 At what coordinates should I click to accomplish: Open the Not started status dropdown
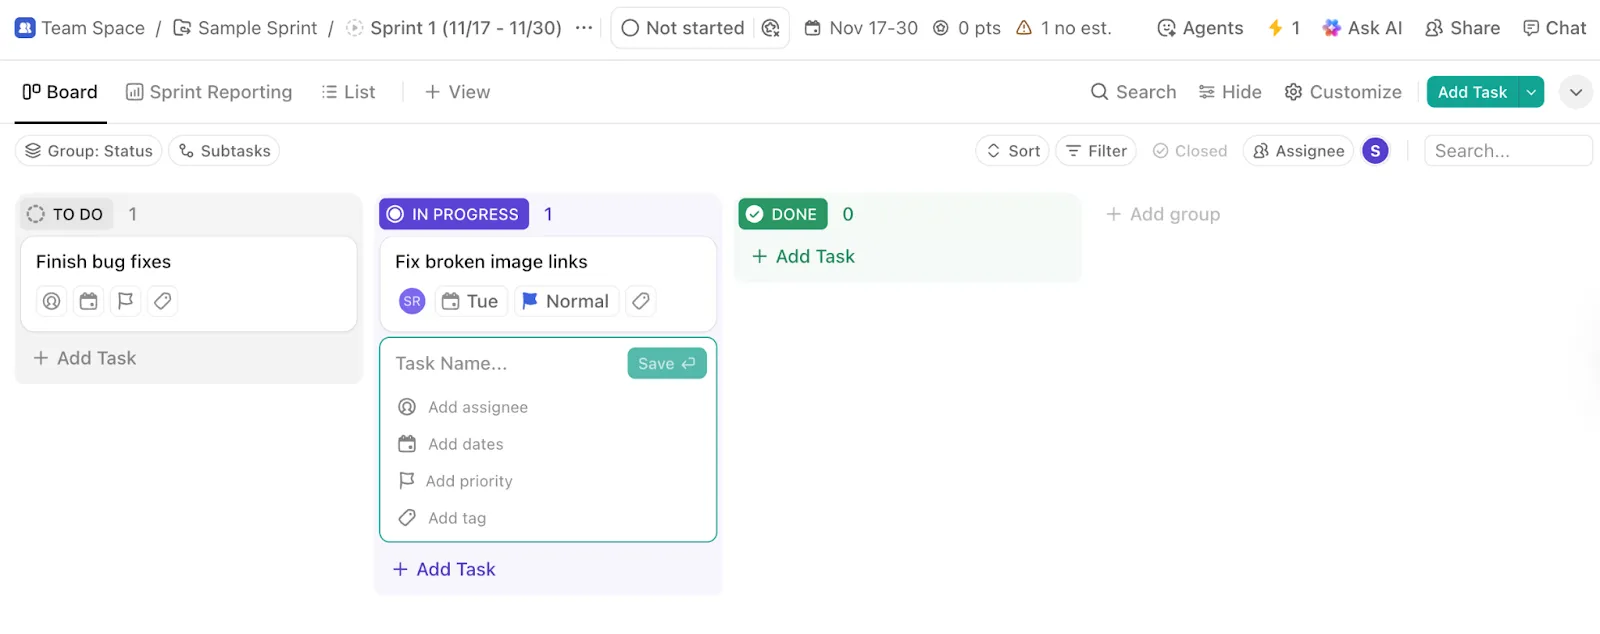pos(683,28)
